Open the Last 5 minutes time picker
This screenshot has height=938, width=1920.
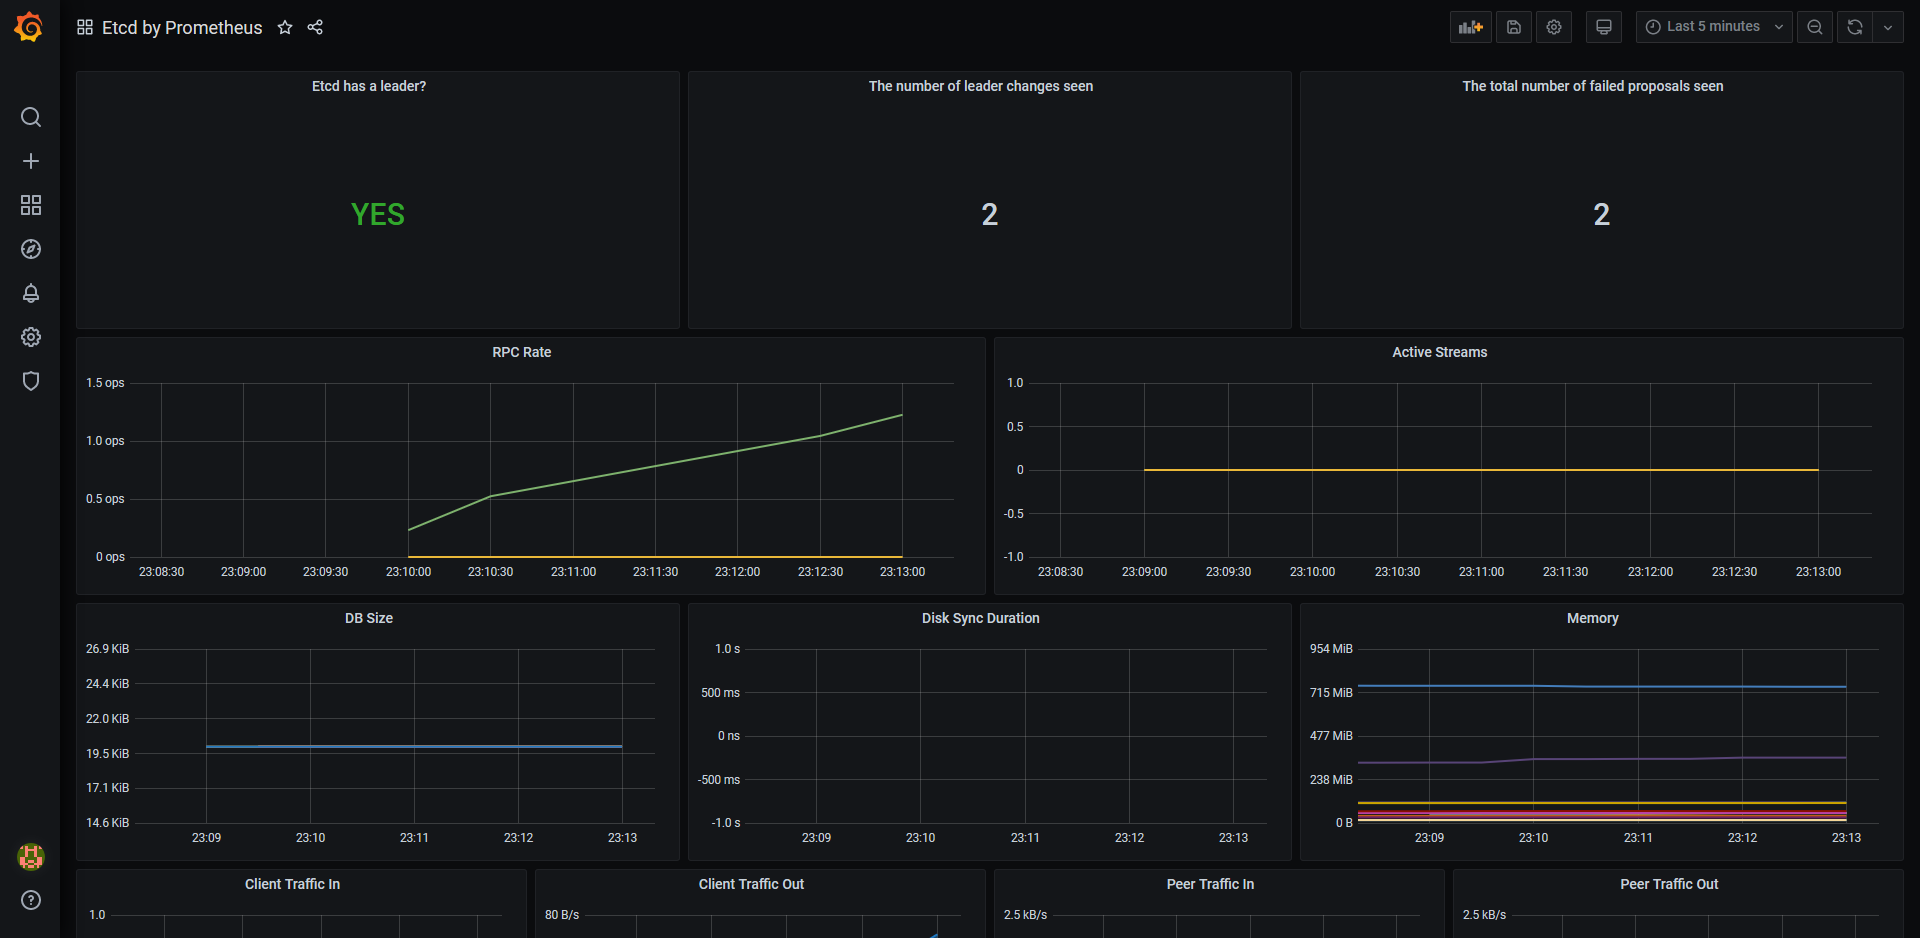tap(1713, 27)
